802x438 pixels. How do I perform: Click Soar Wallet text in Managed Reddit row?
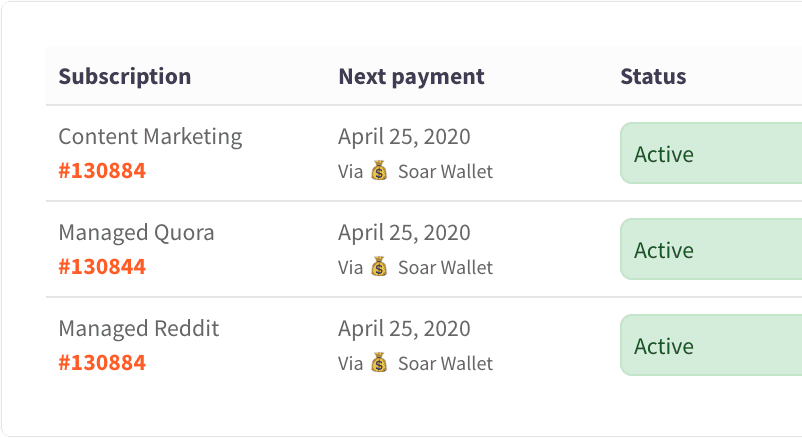coord(445,363)
